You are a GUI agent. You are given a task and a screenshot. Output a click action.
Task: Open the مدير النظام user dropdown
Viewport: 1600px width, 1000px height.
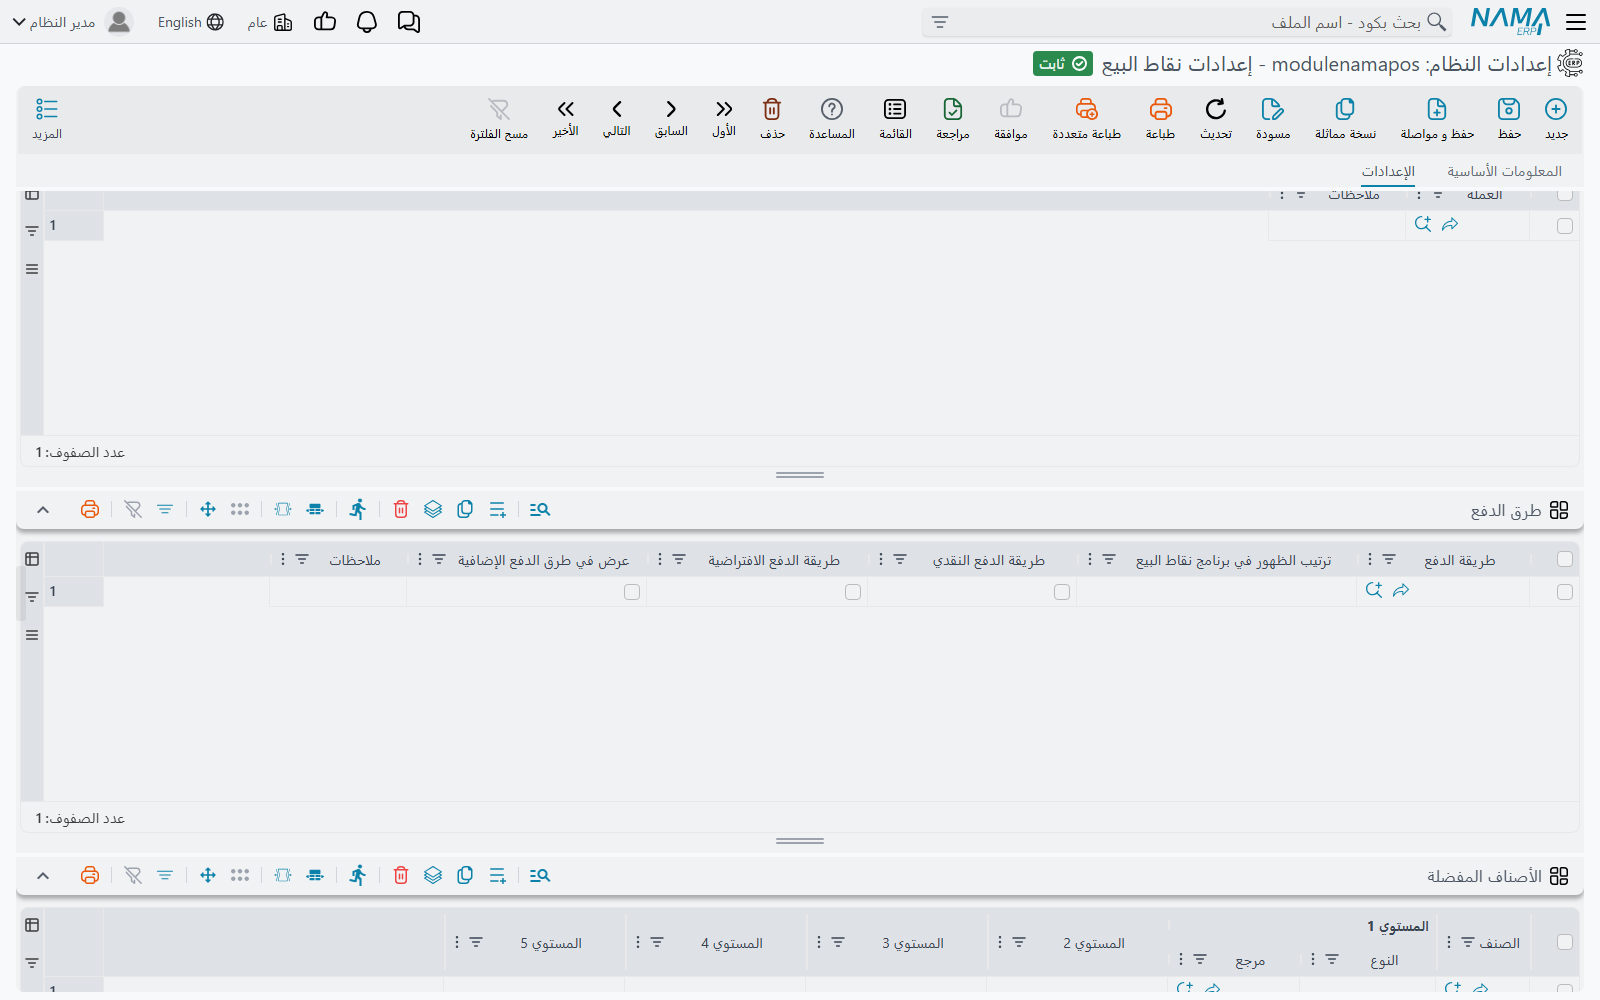(x=71, y=22)
